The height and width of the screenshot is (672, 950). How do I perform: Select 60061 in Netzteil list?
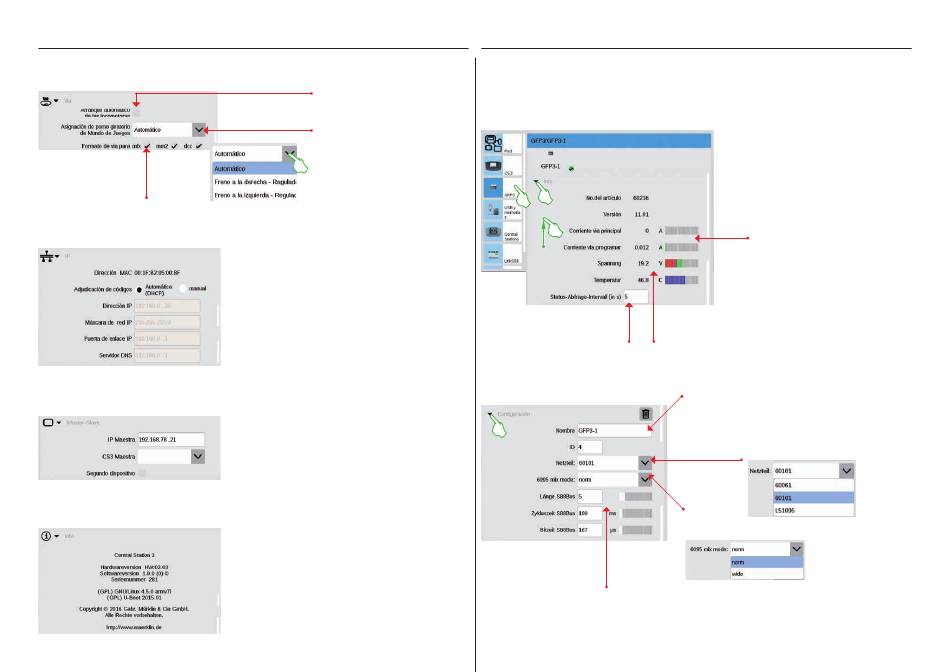click(x=814, y=485)
